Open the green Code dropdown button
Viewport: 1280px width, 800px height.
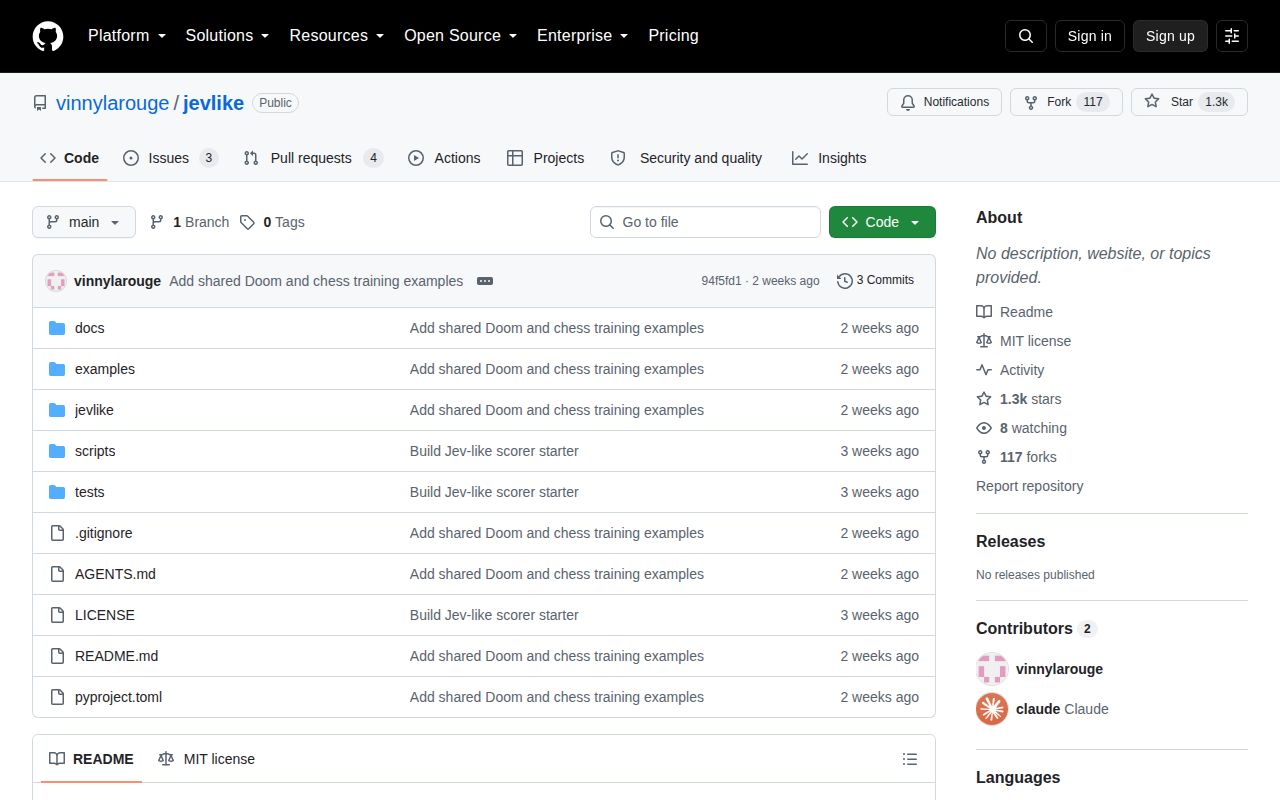[882, 222]
